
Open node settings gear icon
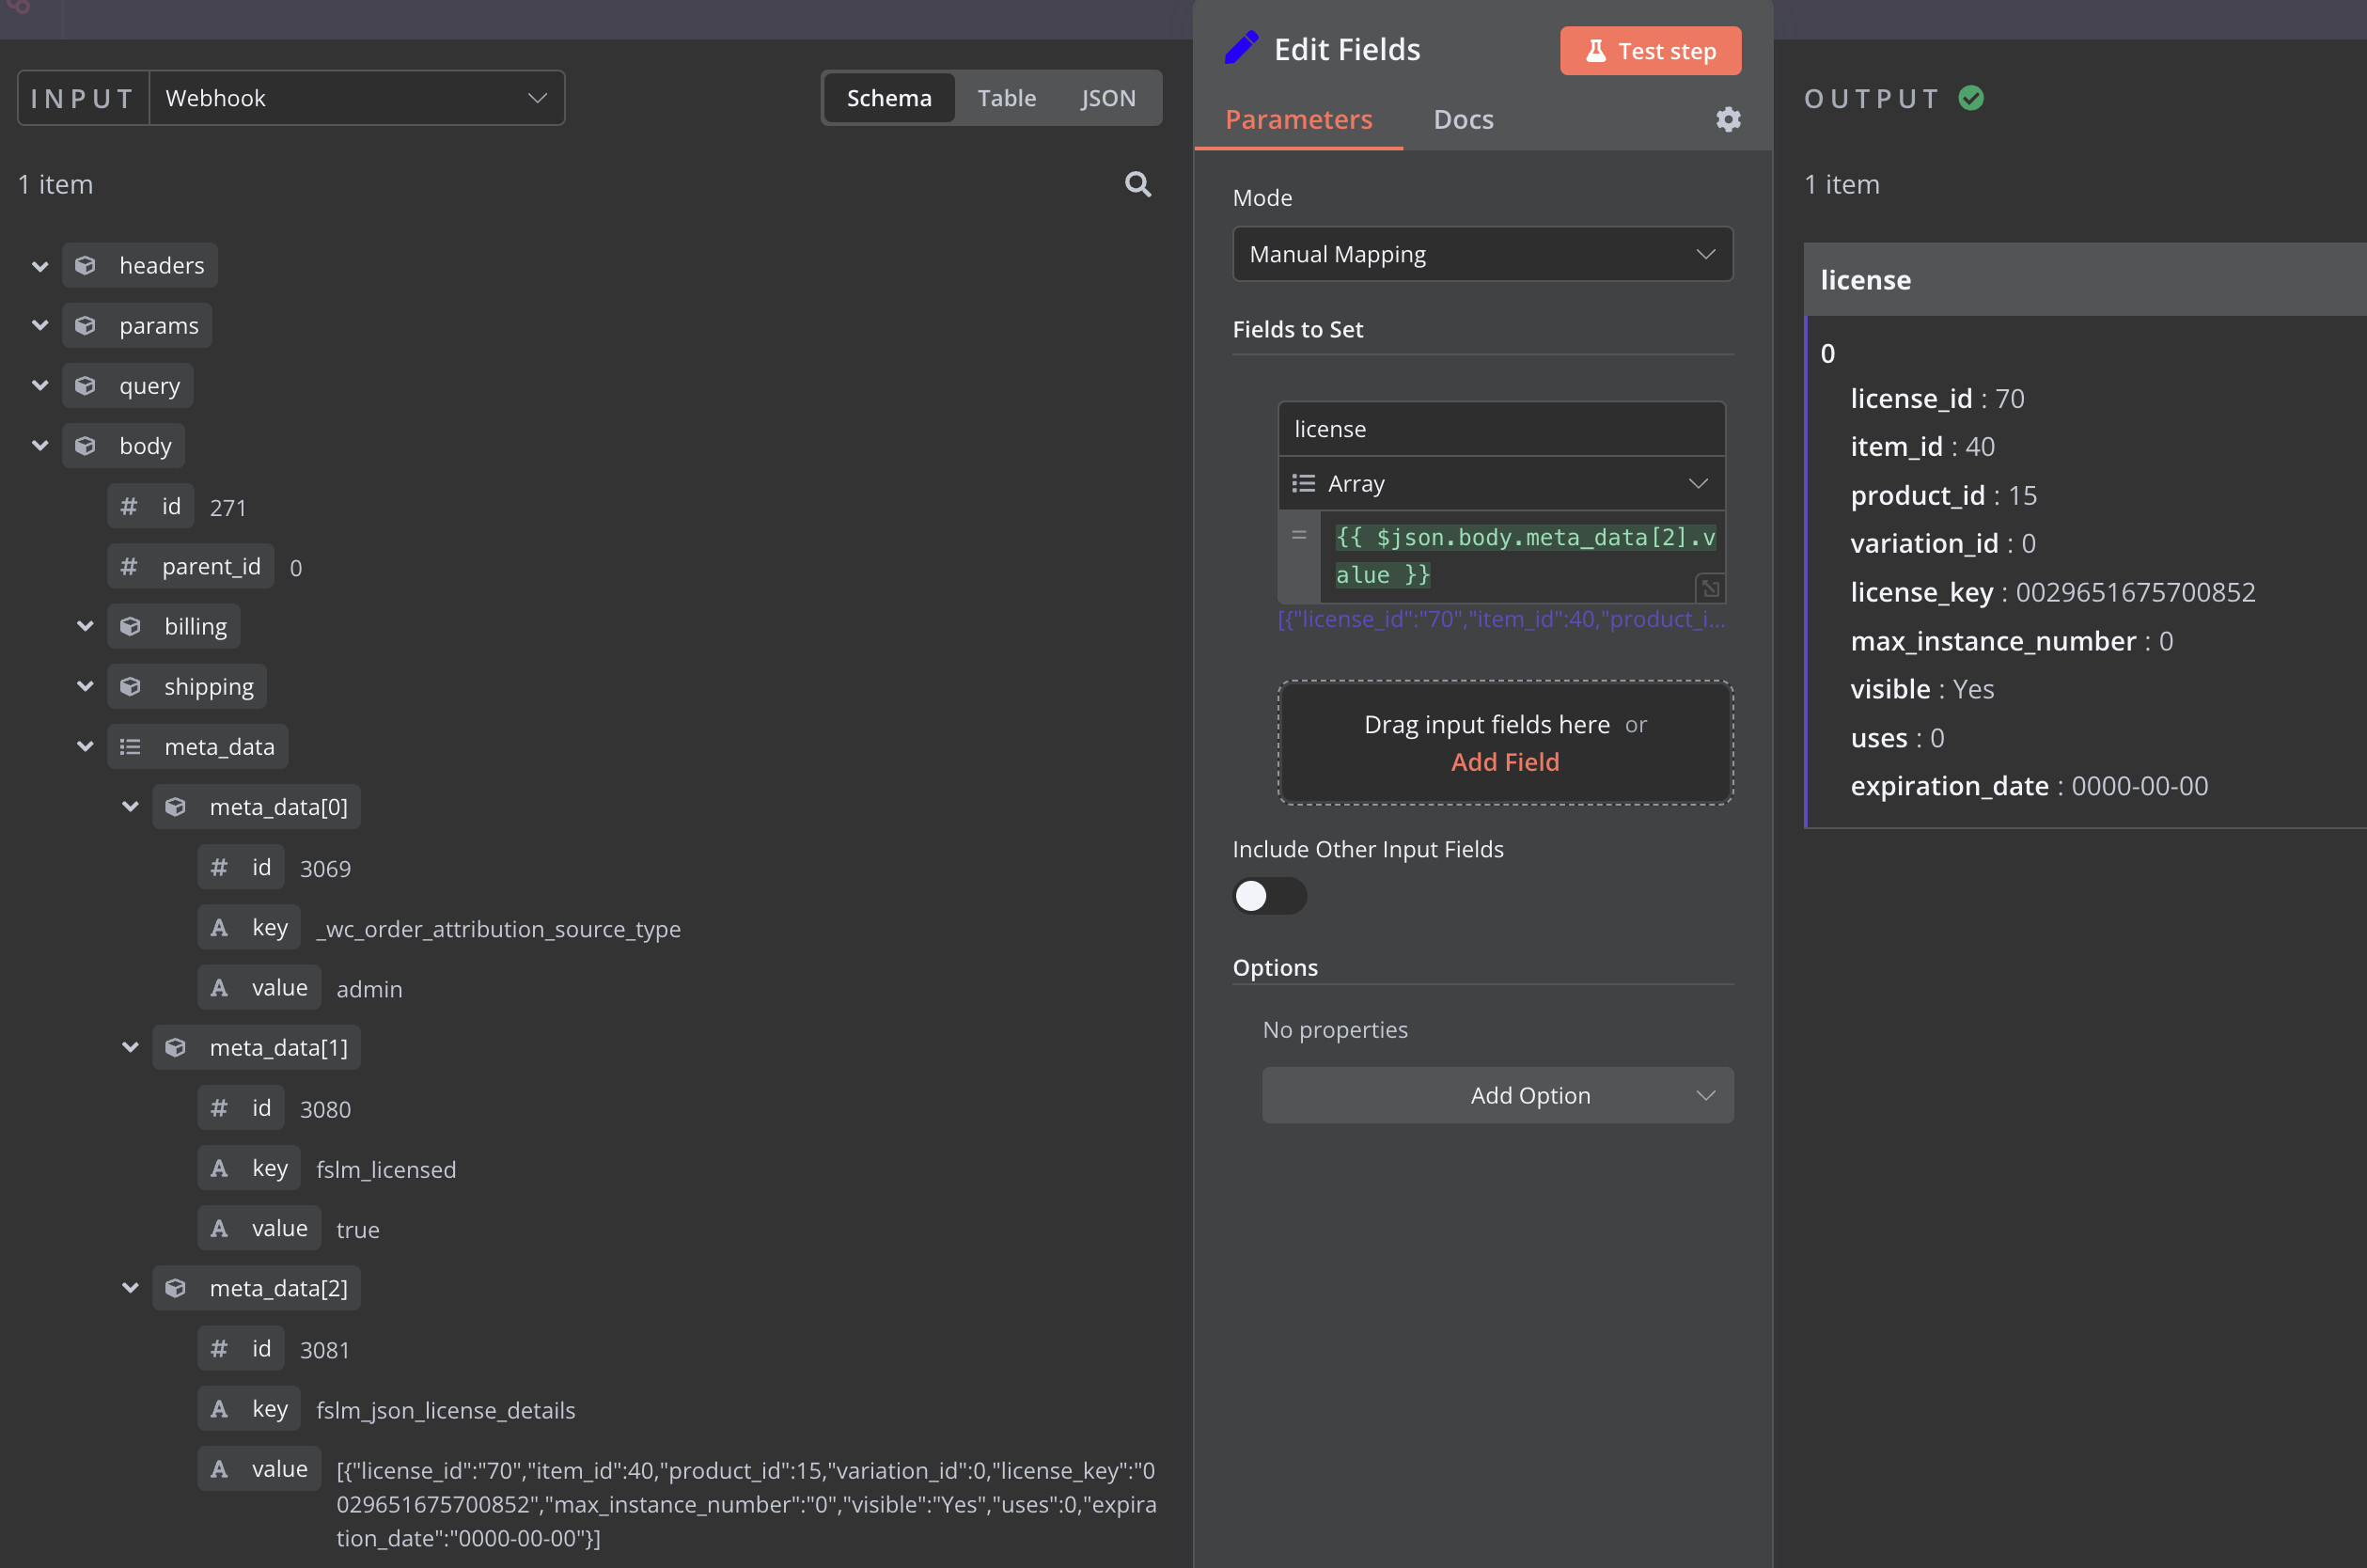click(1728, 120)
